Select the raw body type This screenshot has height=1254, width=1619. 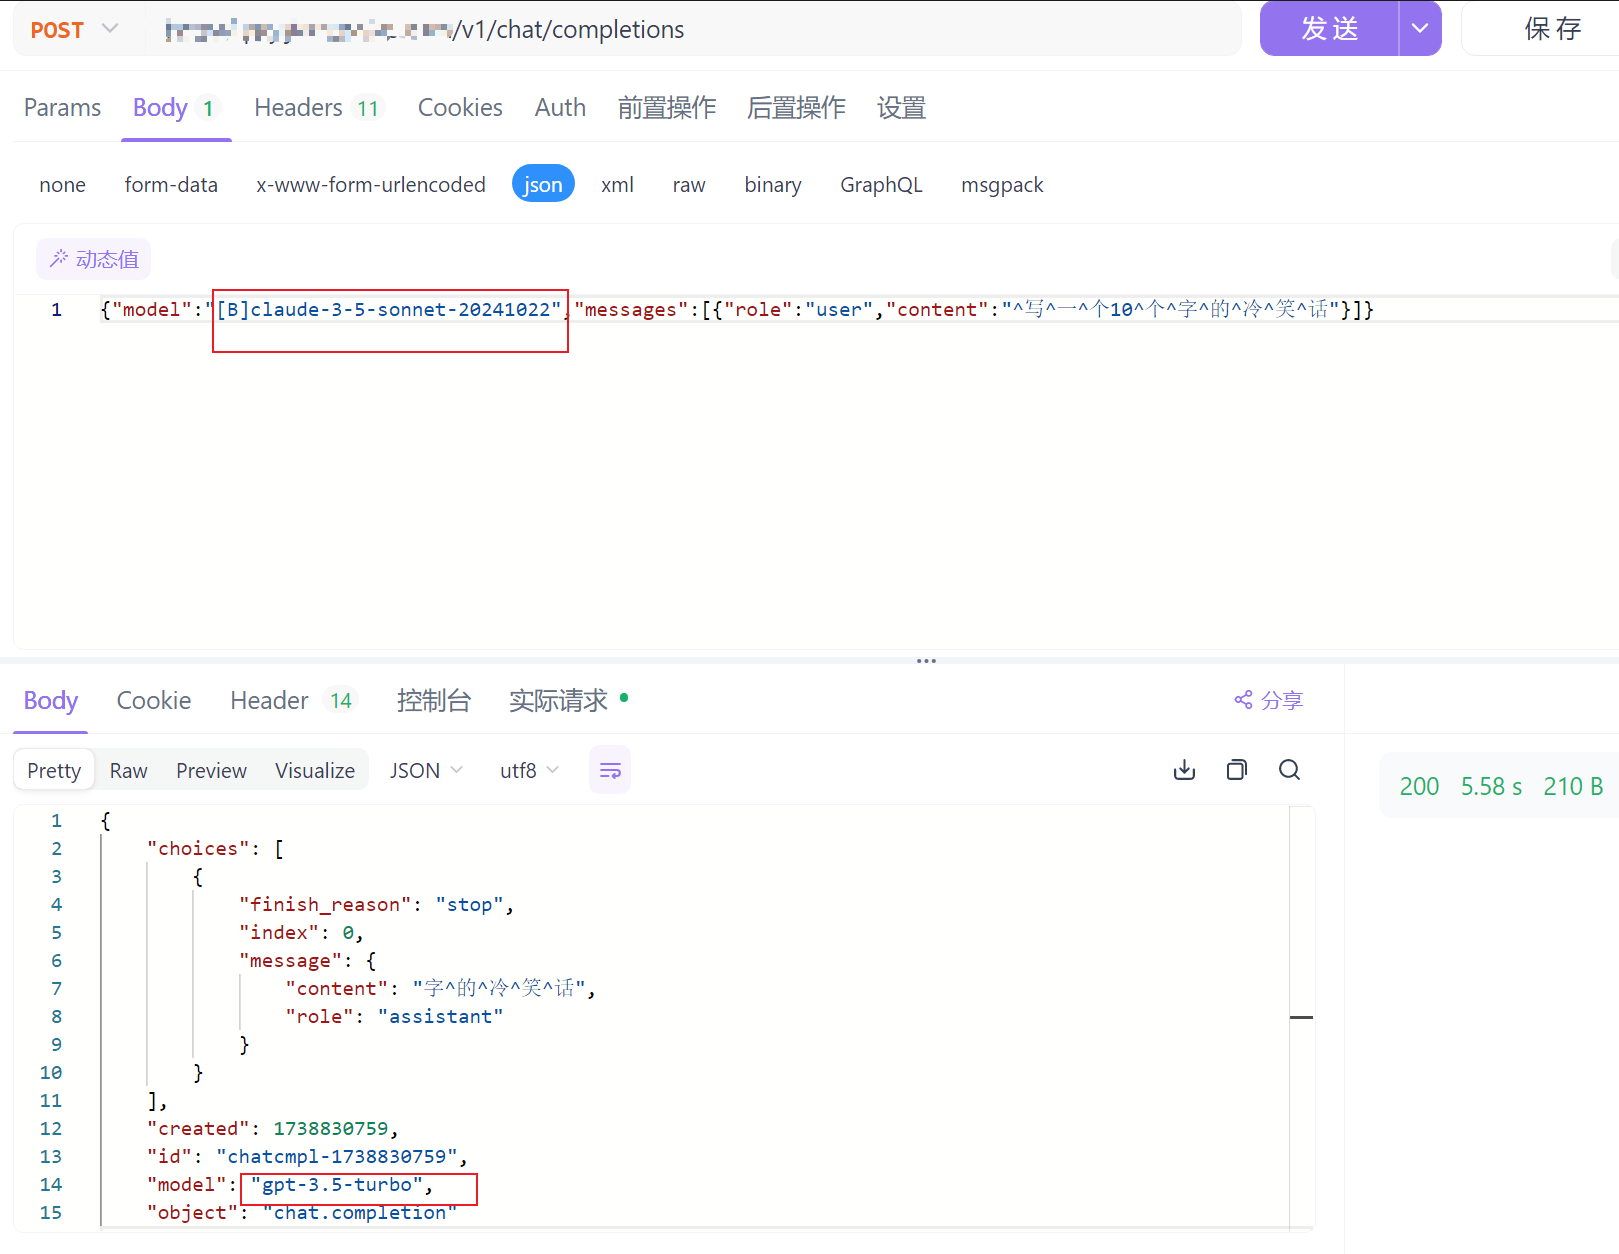click(689, 185)
